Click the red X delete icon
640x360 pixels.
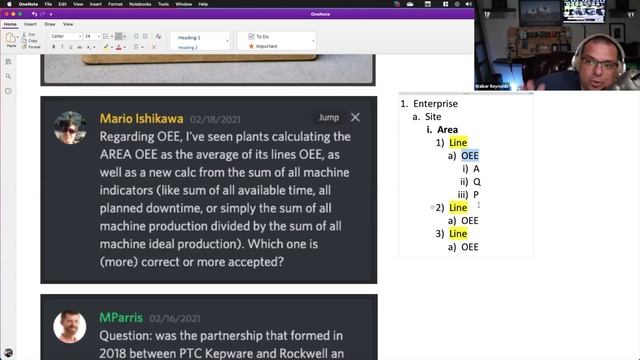154,47
